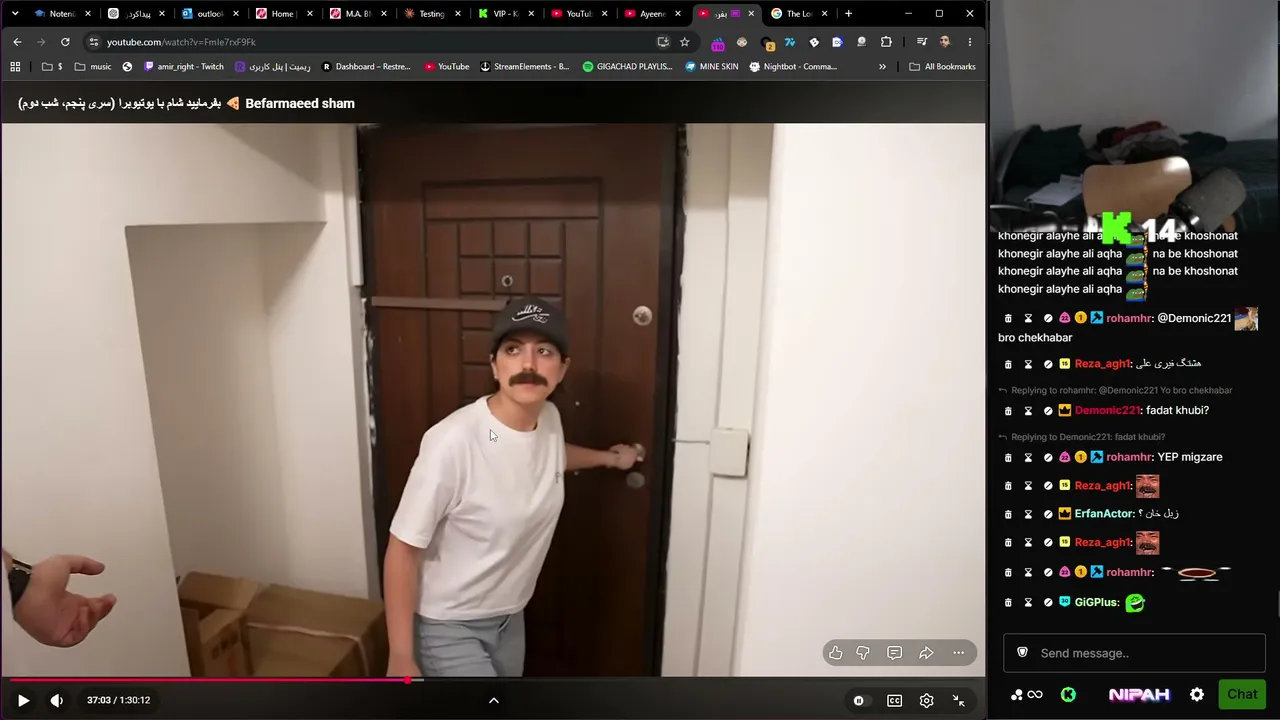Delete GiGPlus's chat message

(x=1008, y=603)
